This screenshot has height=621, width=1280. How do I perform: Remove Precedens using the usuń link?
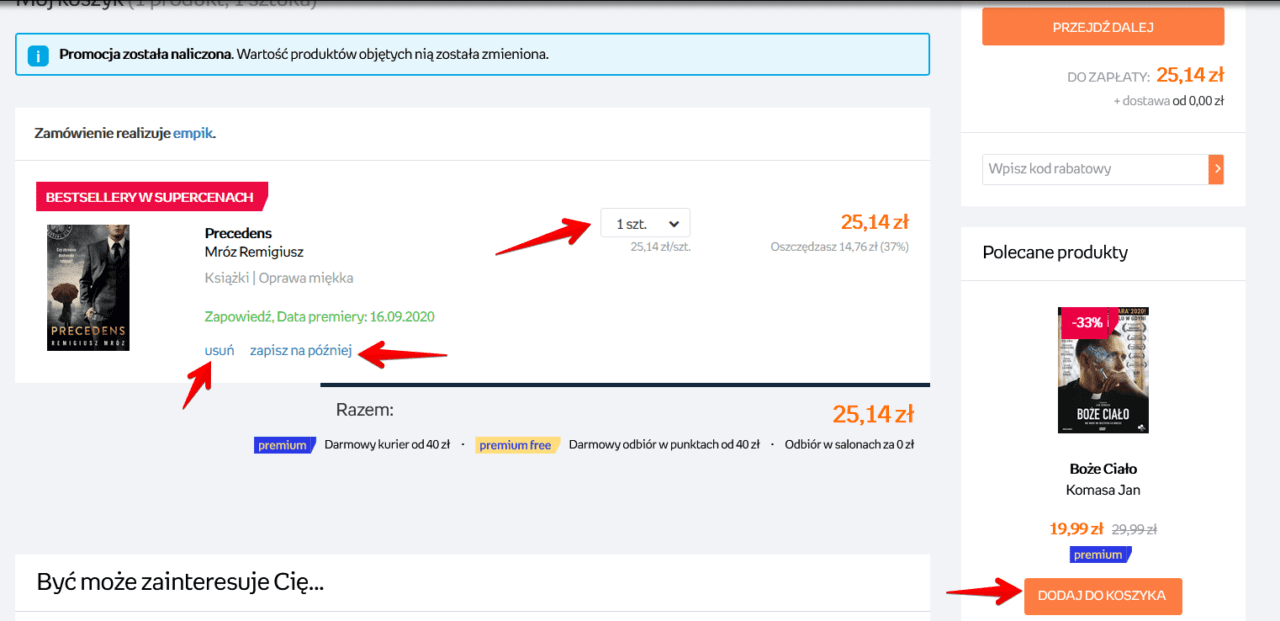(x=219, y=350)
